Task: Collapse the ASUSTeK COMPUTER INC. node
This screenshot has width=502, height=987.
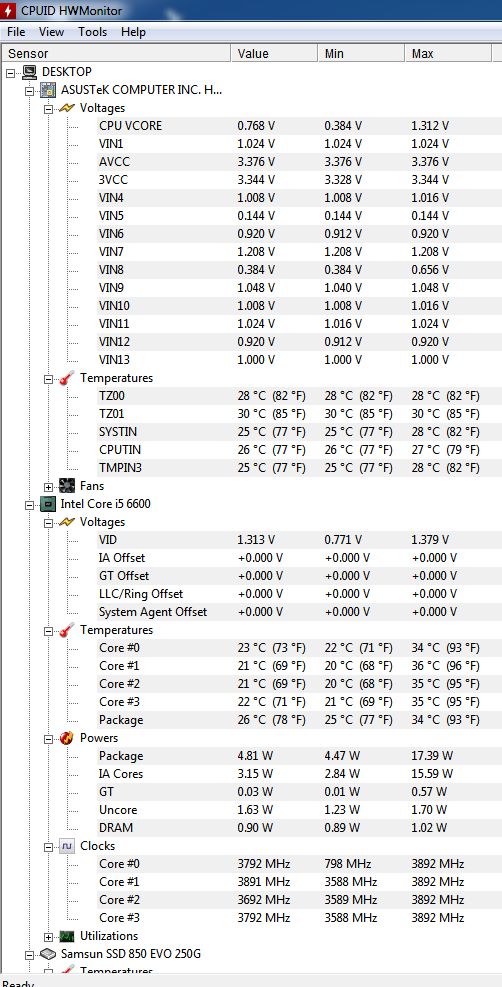Action: tap(30, 91)
